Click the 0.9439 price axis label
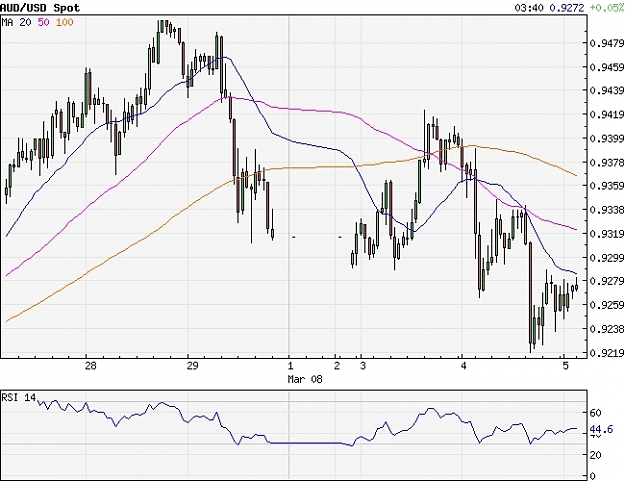Image resolution: width=625 pixels, height=481 pixels. 606,90
